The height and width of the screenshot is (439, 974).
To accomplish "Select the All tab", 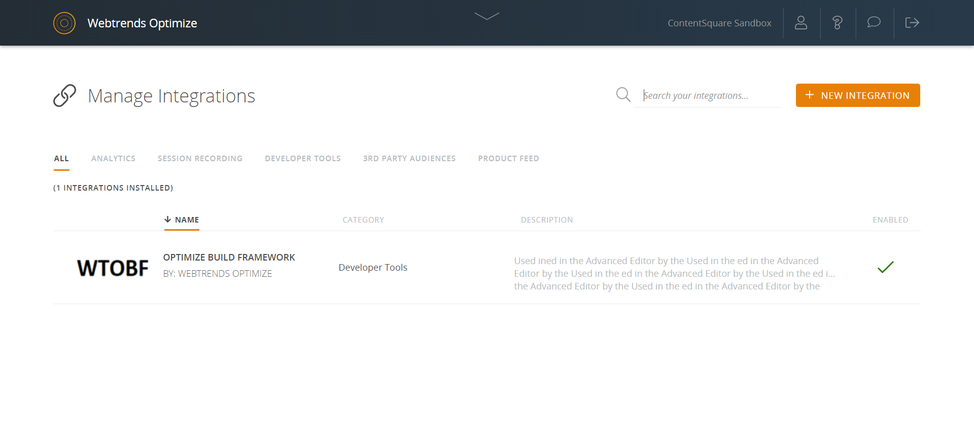I will [61, 158].
